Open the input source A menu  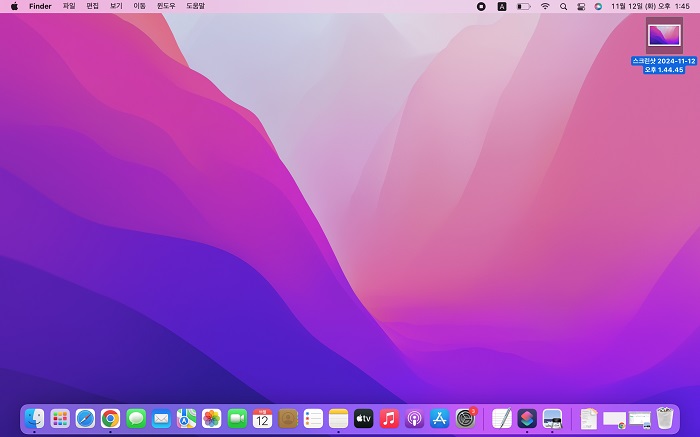point(502,6)
